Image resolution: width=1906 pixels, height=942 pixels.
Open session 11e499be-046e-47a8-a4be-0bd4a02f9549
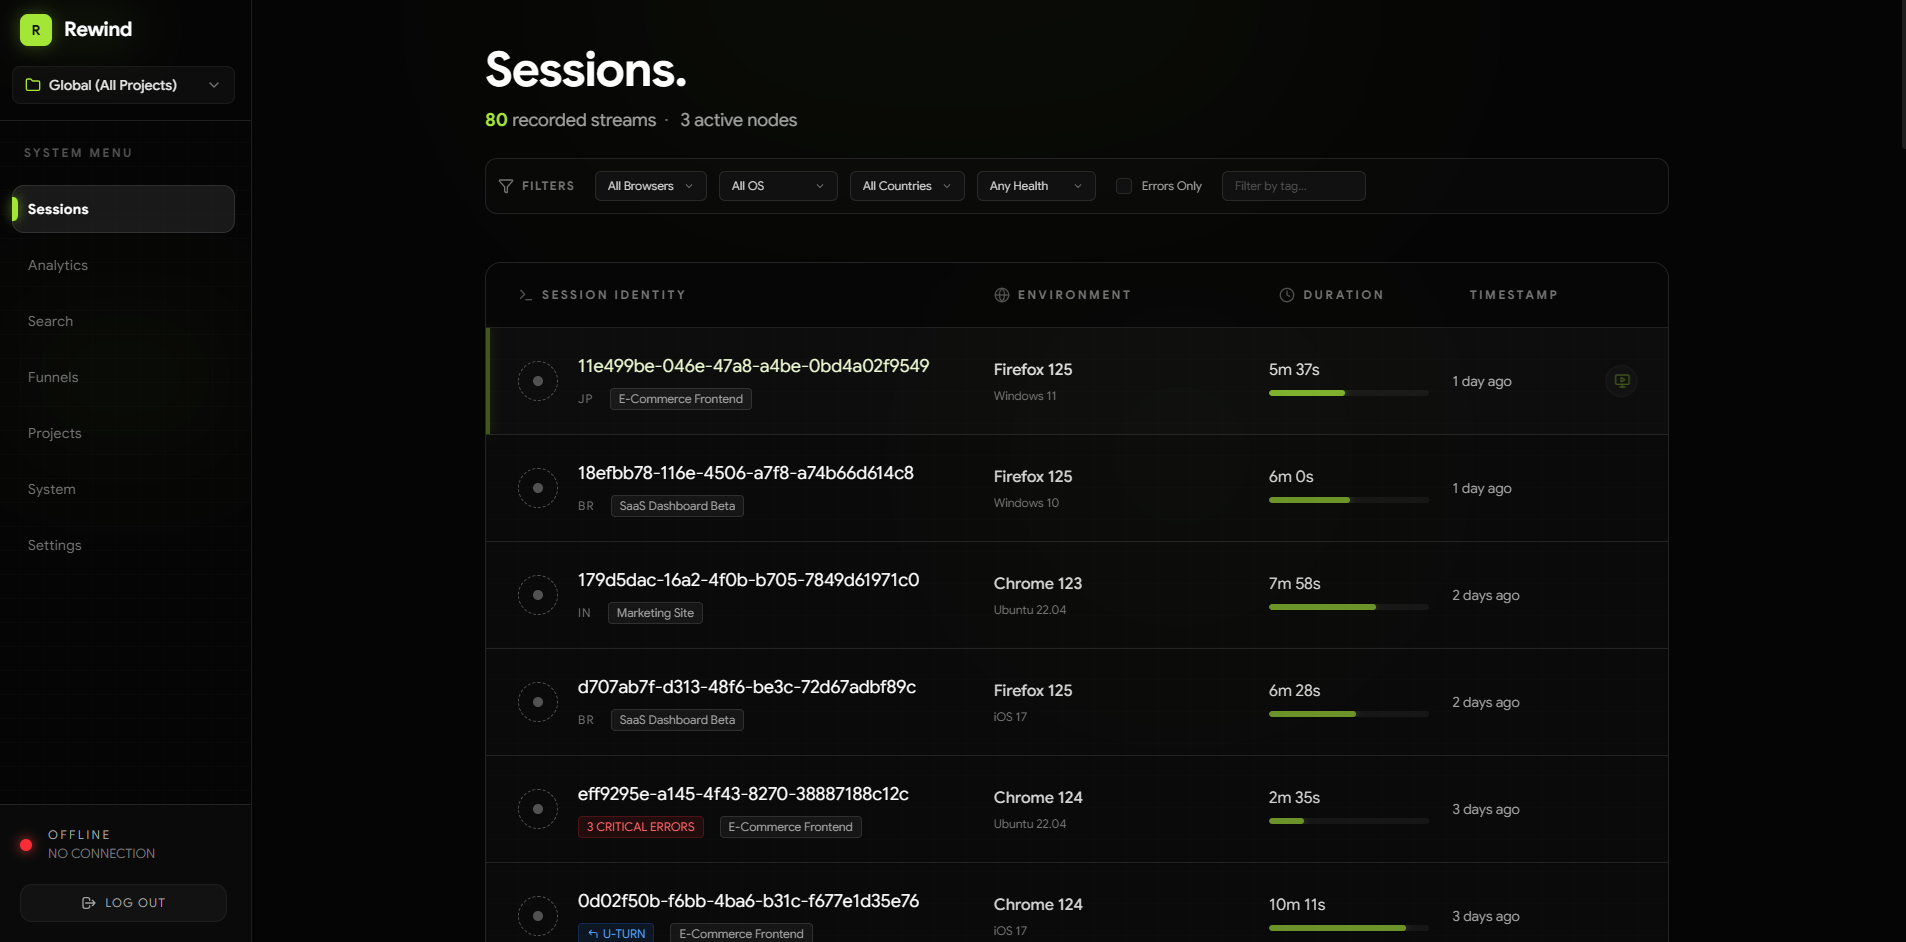(753, 366)
